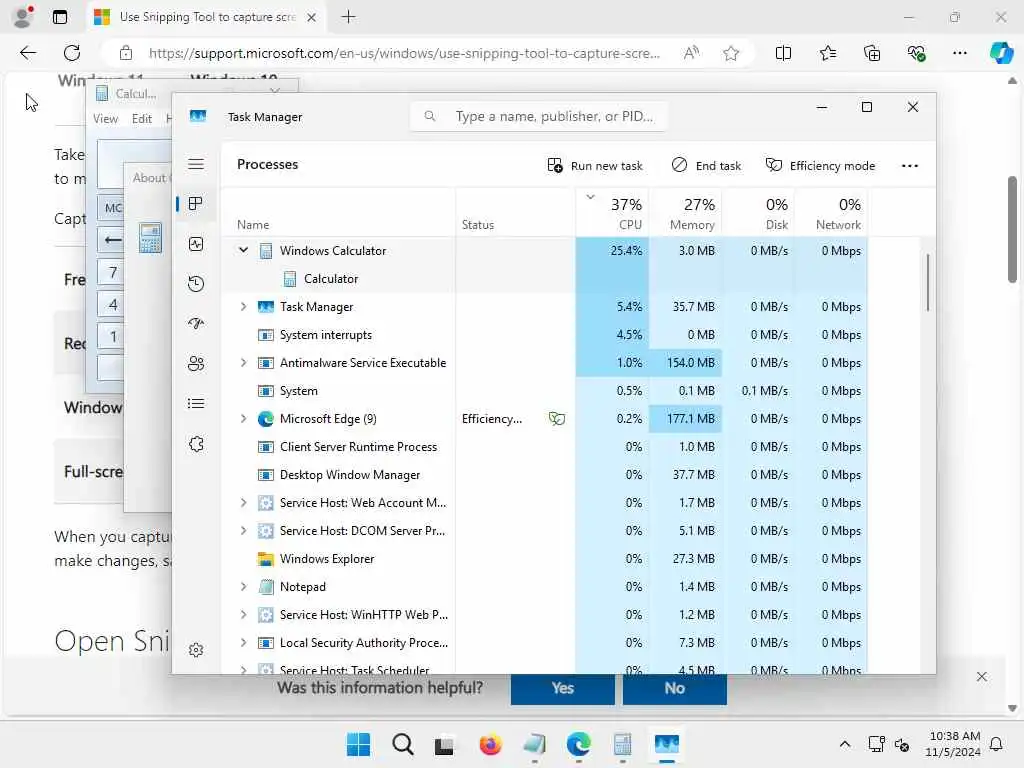Click Windows Calculator 25.4% CPU cell
This screenshot has width=1024, height=768.
pos(613,251)
